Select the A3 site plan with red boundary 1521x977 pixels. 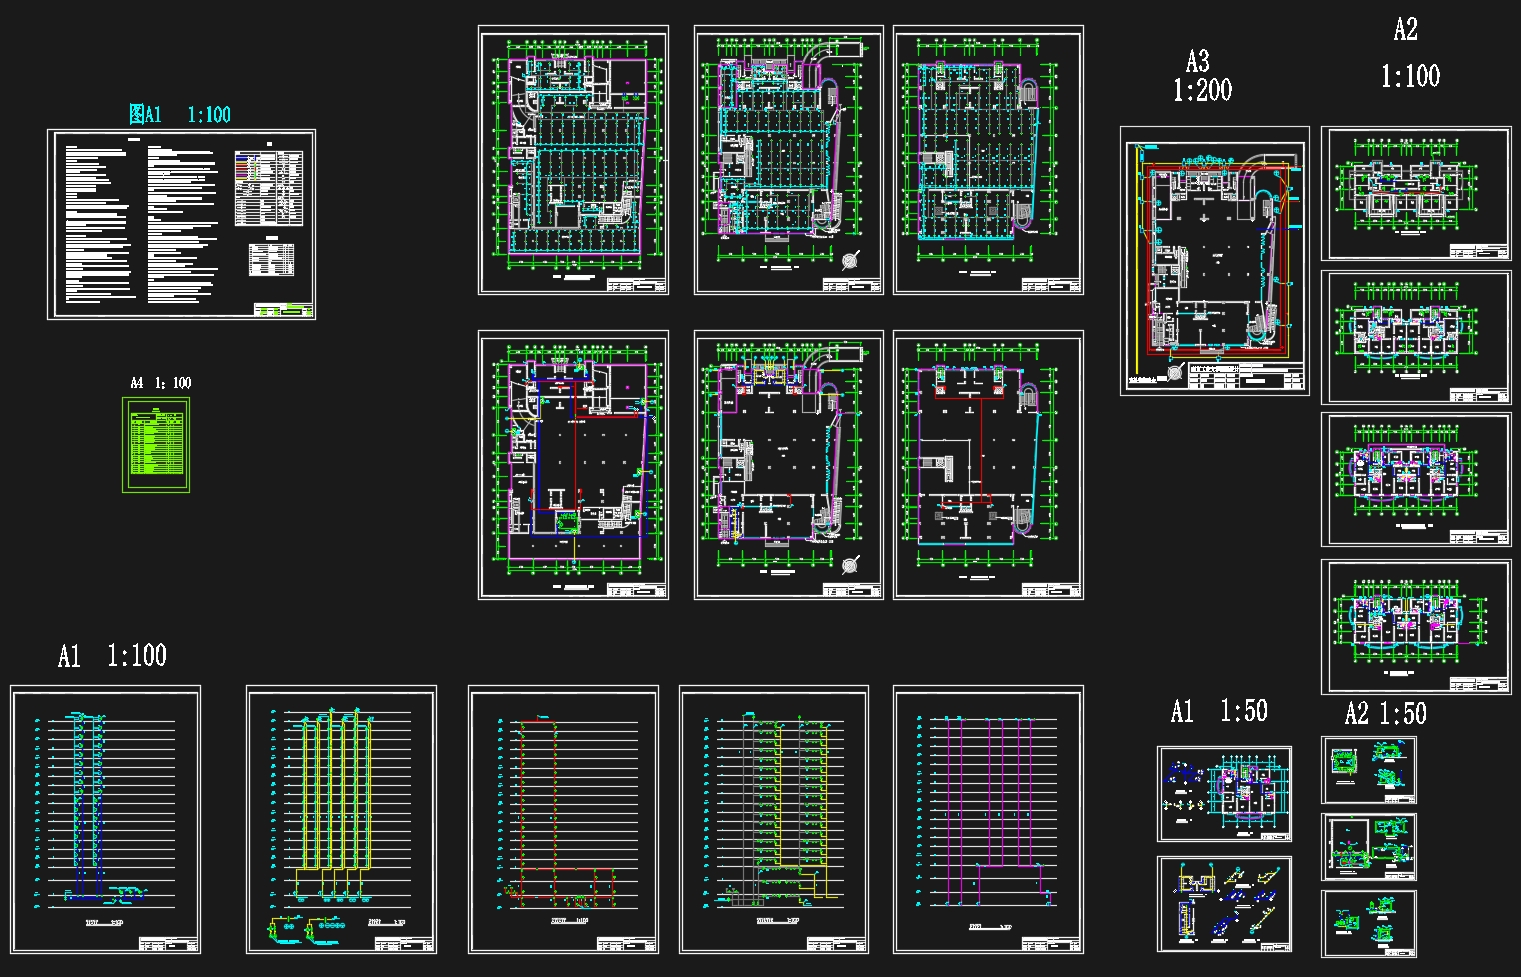pos(1215,261)
